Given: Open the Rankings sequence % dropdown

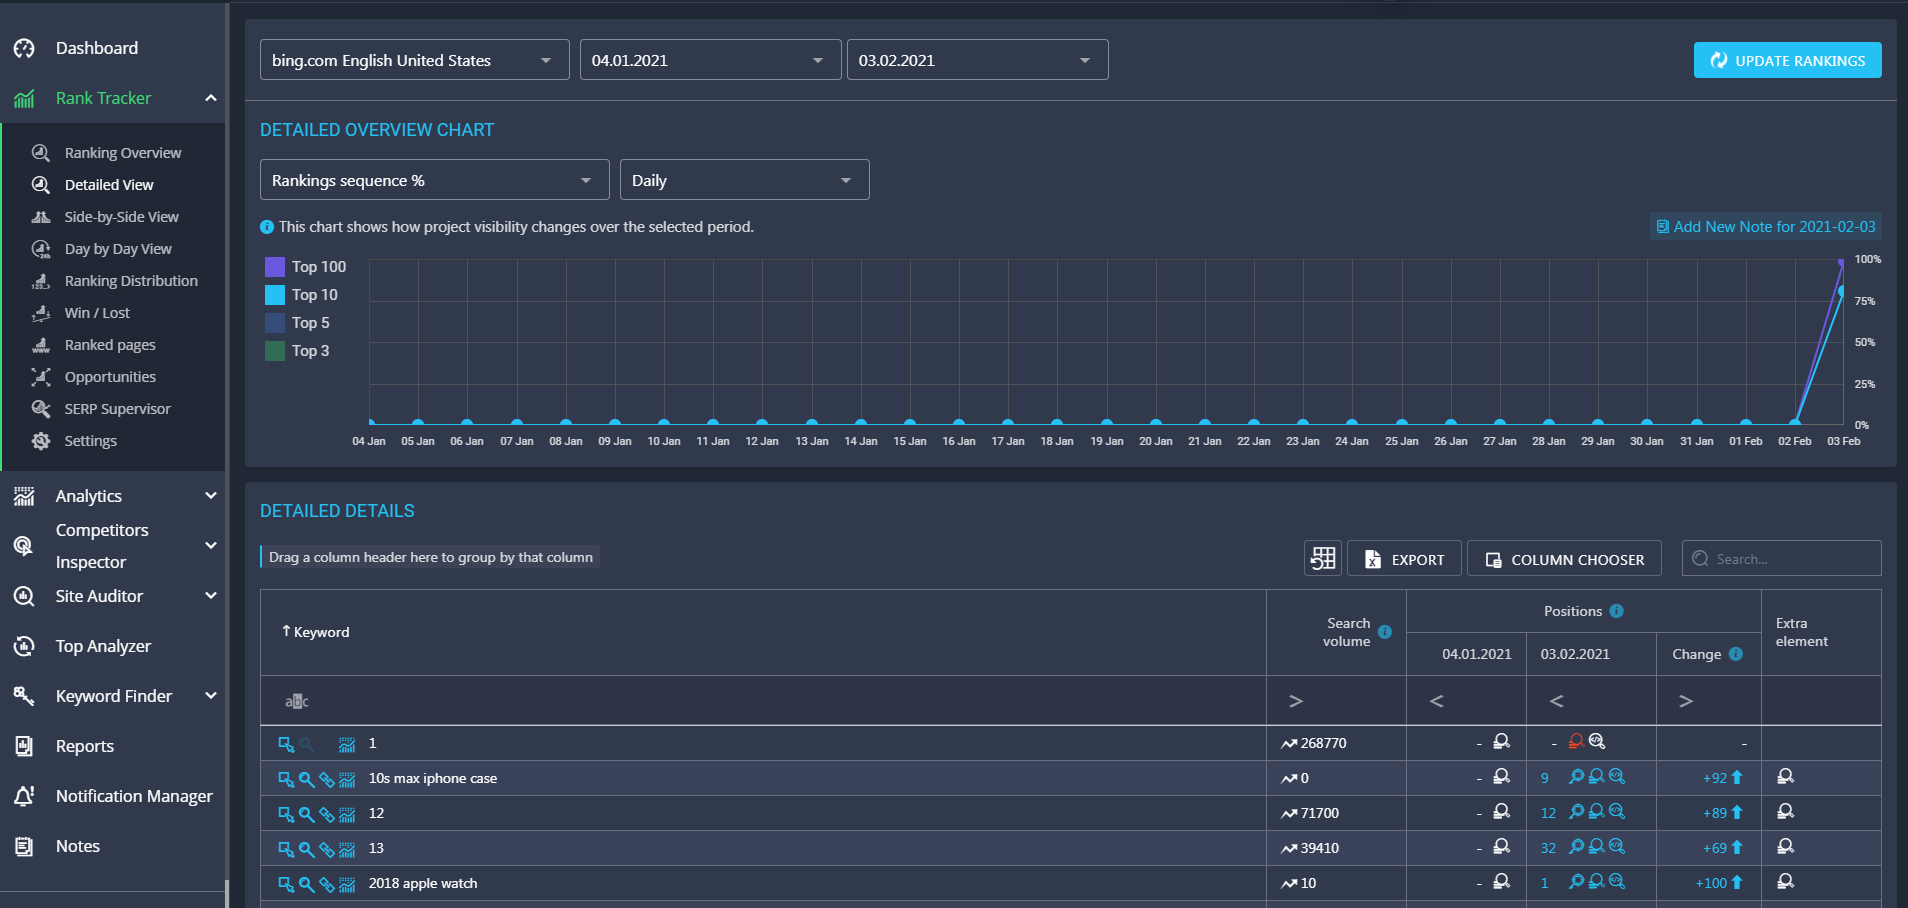Looking at the screenshot, I should click(x=434, y=180).
